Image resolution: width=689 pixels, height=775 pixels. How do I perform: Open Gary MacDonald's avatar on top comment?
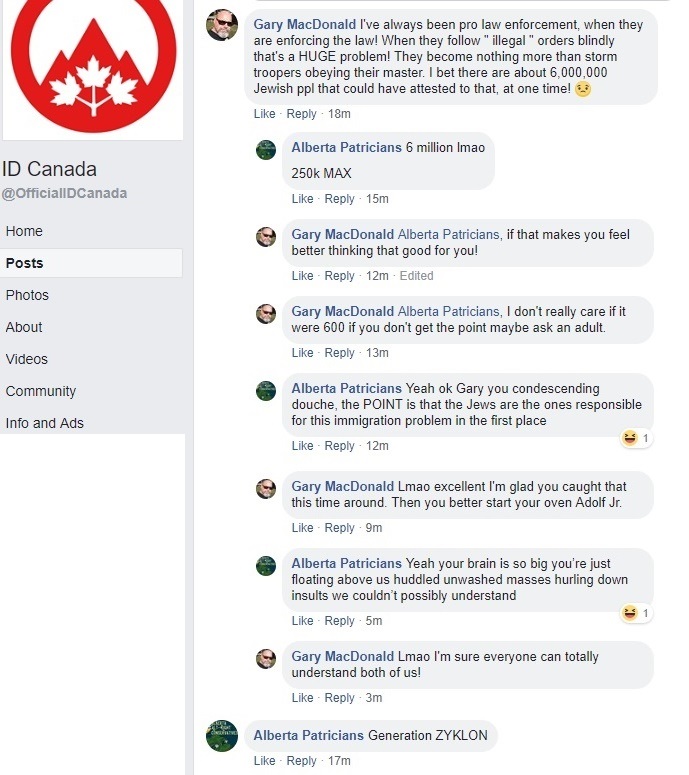pyautogui.click(x=222, y=25)
